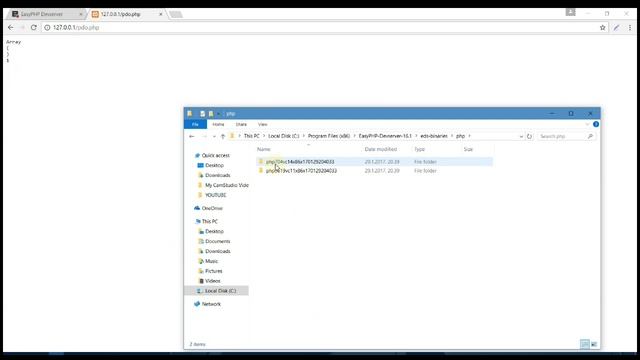Open the php5619 folder in the file list

tap(301, 171)
